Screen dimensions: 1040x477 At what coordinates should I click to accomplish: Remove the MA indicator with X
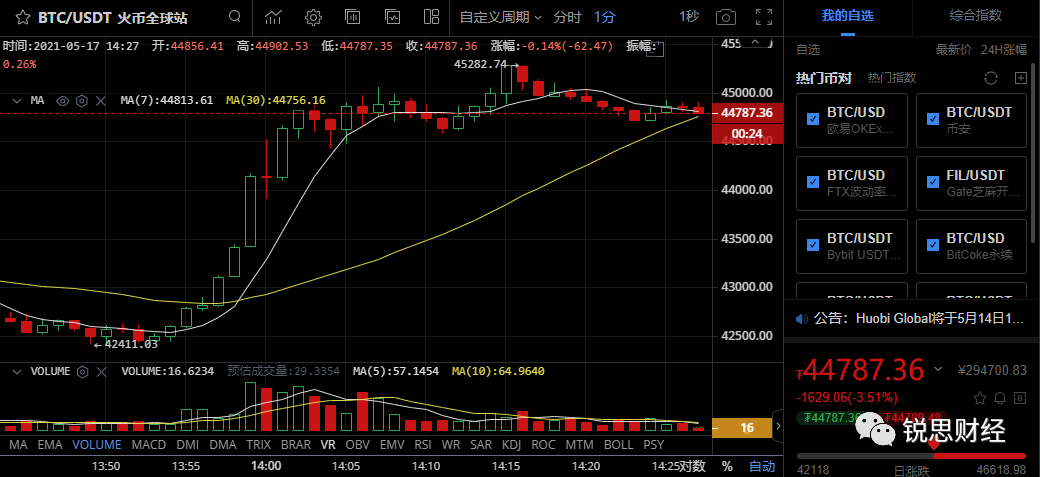101,101
